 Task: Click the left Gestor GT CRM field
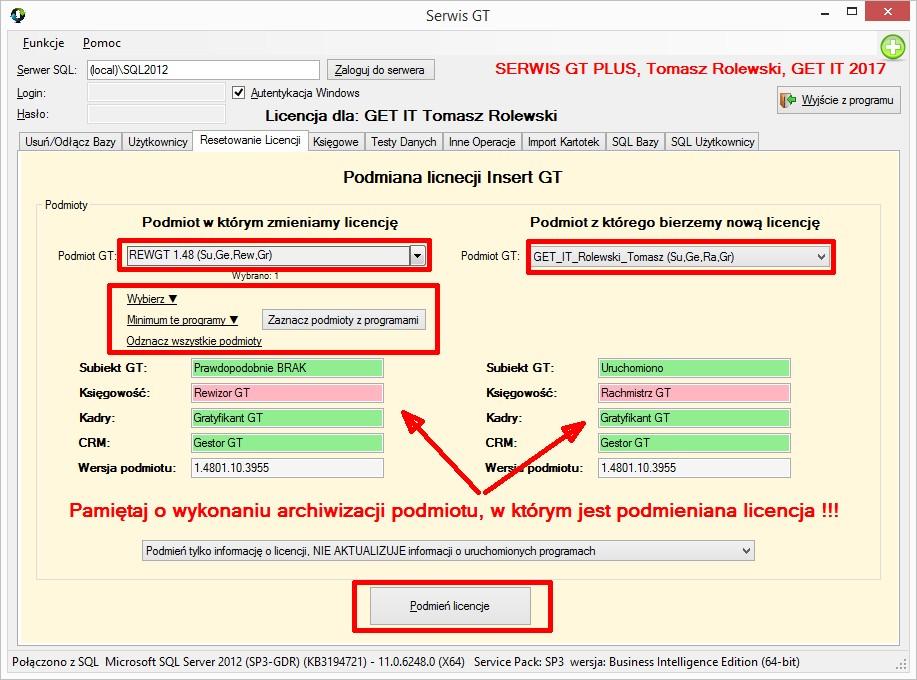(287, 443)
